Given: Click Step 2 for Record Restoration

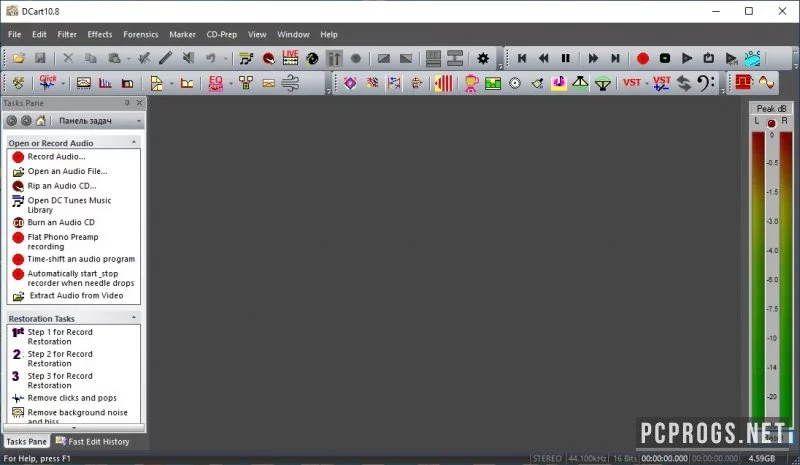Looking at the screenshot, I should coord(60,358).
